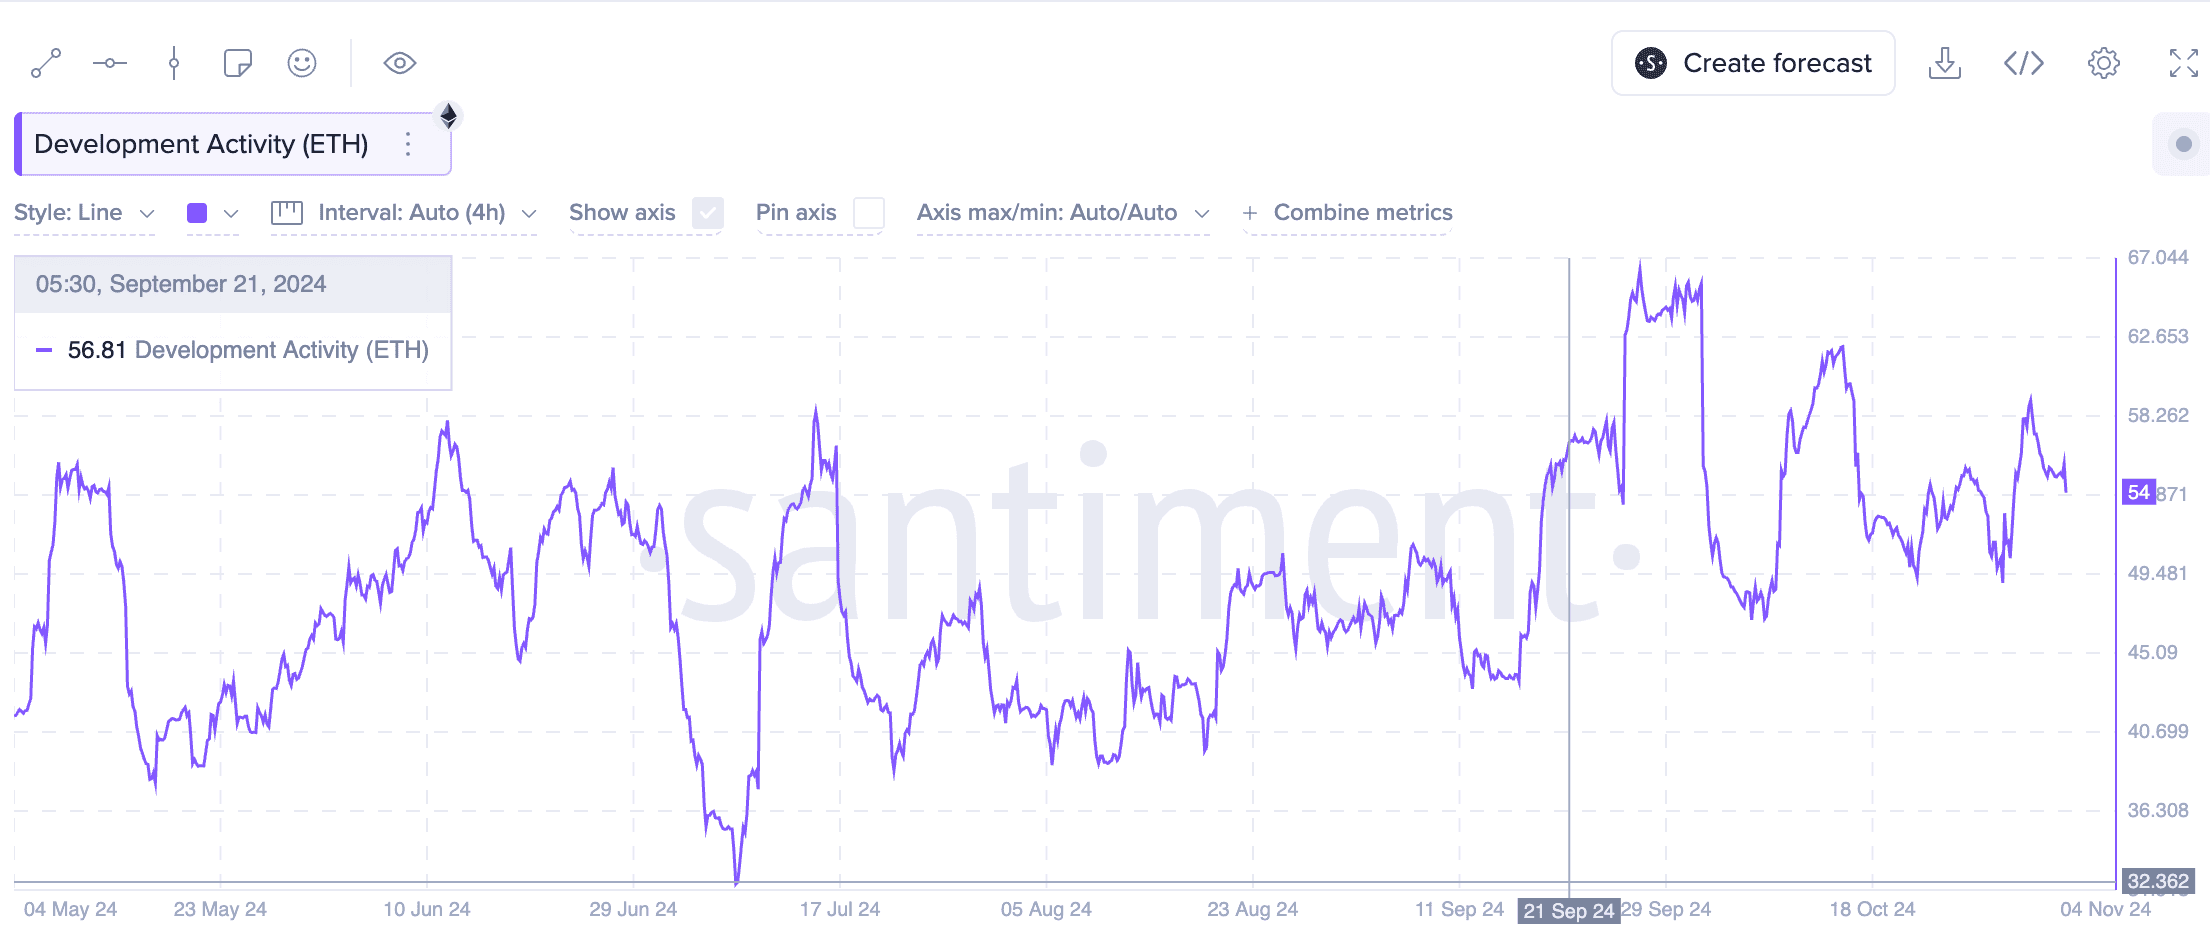
Task: Click the Create forecast button
Action: (1753, 63)
